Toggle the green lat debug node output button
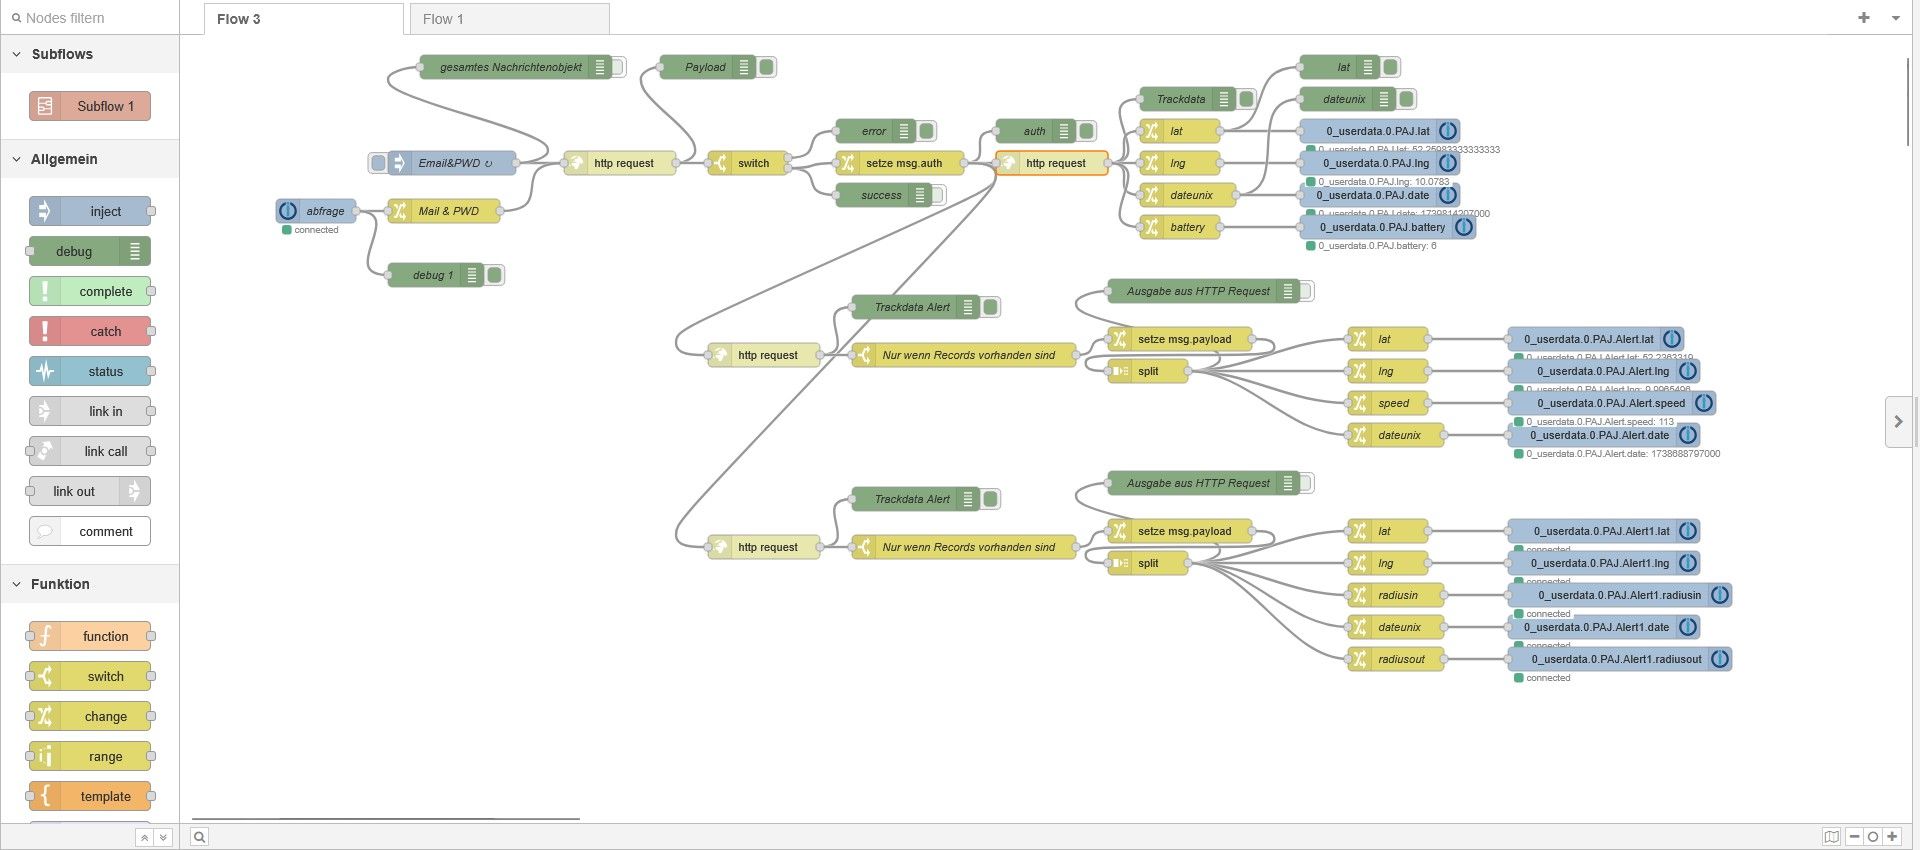The width and height of the screenshot is (1920, 850). pos(1391,67)
